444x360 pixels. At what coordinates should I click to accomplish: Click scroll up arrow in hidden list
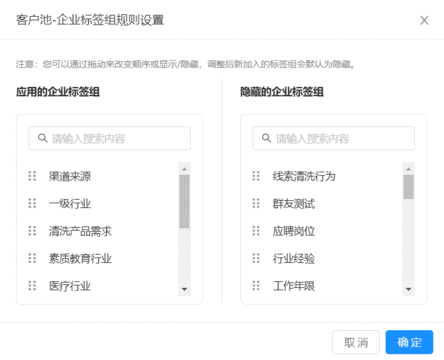(408, 169)
